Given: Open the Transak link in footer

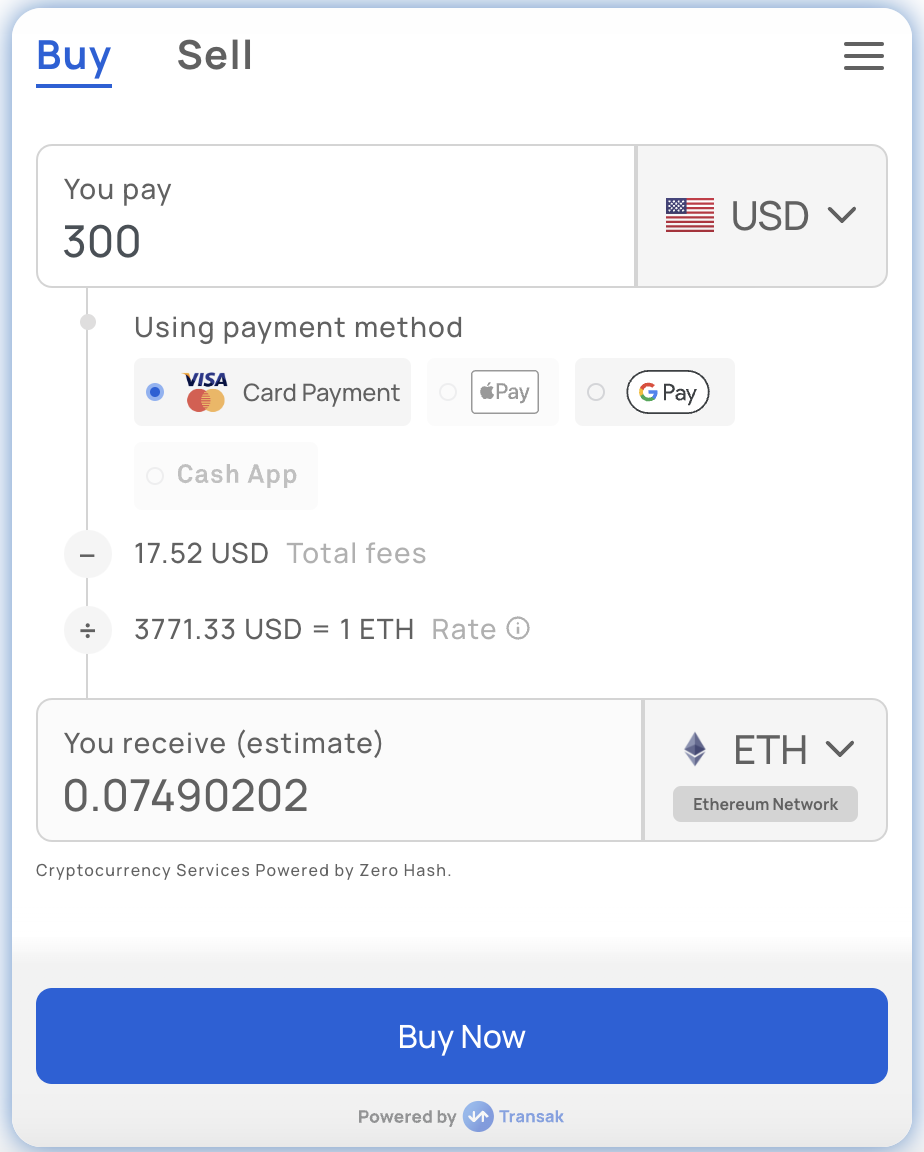Looking at the screenshot, I should (531, 1117).
